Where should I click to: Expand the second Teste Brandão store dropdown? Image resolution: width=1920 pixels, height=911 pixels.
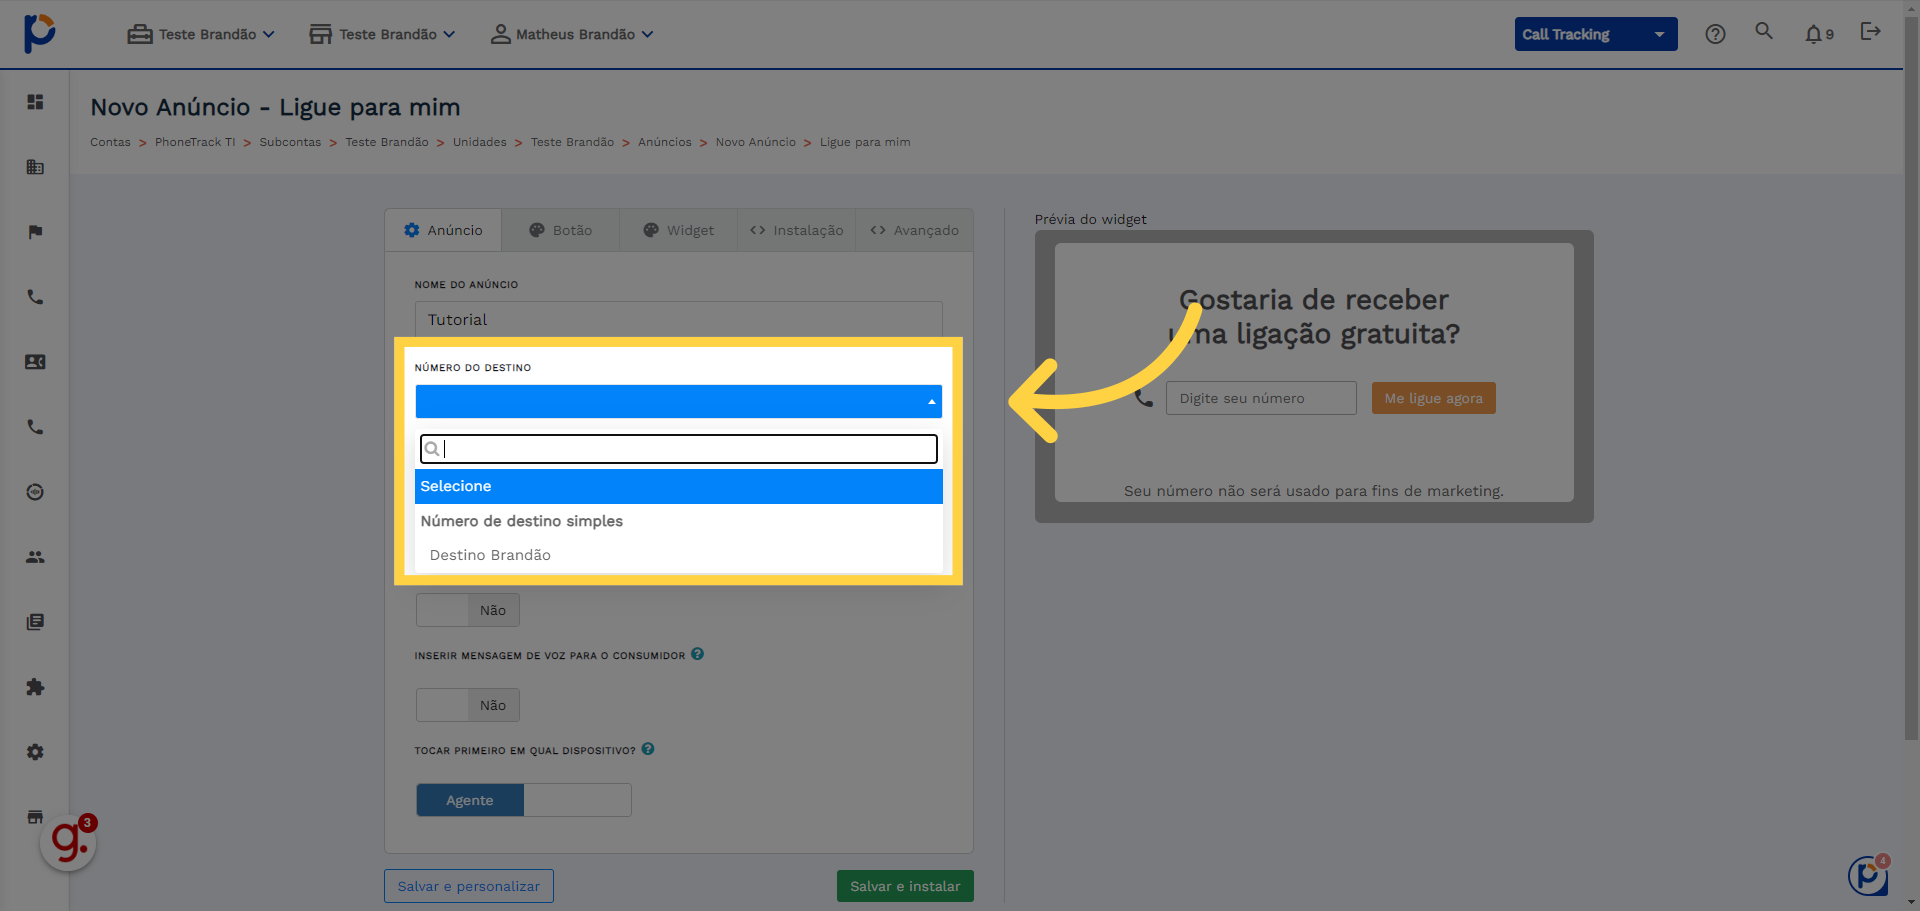pyautogui.click(x=382, y=34)
